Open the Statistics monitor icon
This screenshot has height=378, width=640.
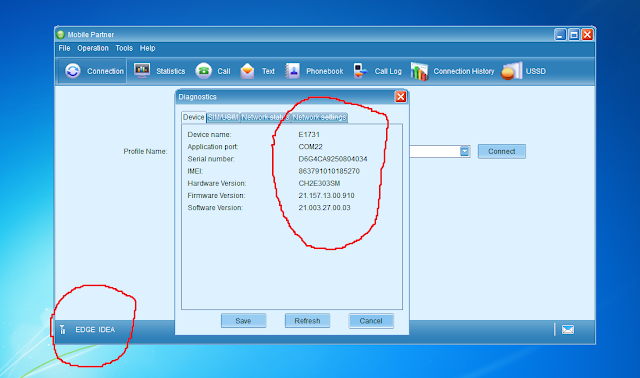[x=142, y=71]
